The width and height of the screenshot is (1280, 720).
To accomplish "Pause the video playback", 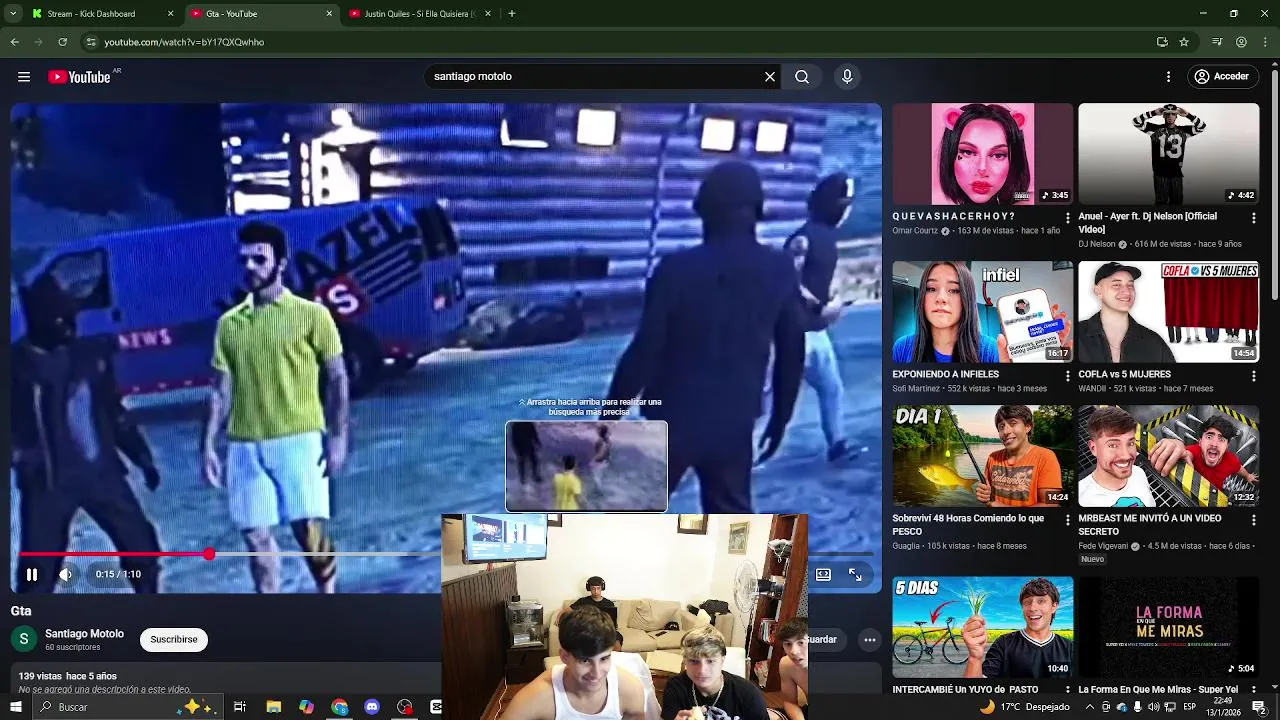I will tap(32, 575).
